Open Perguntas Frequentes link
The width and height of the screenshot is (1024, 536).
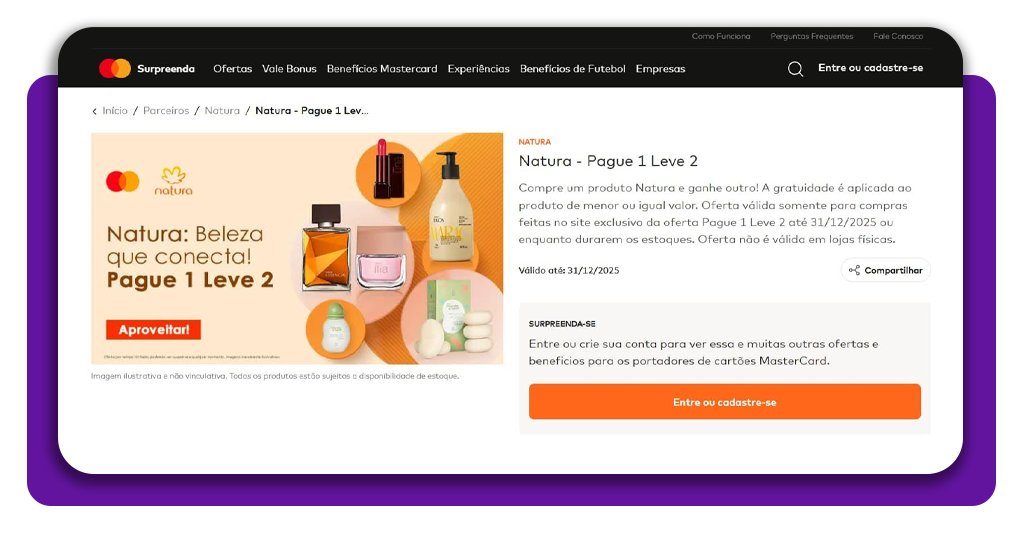(x=812, y=37)
